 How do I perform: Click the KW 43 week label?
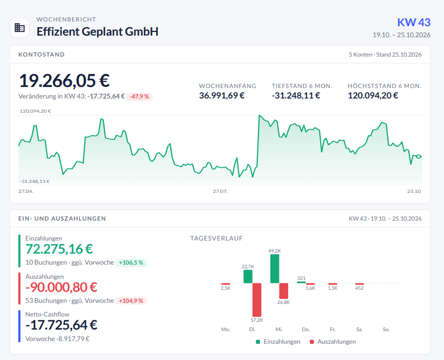coord(414,22)
